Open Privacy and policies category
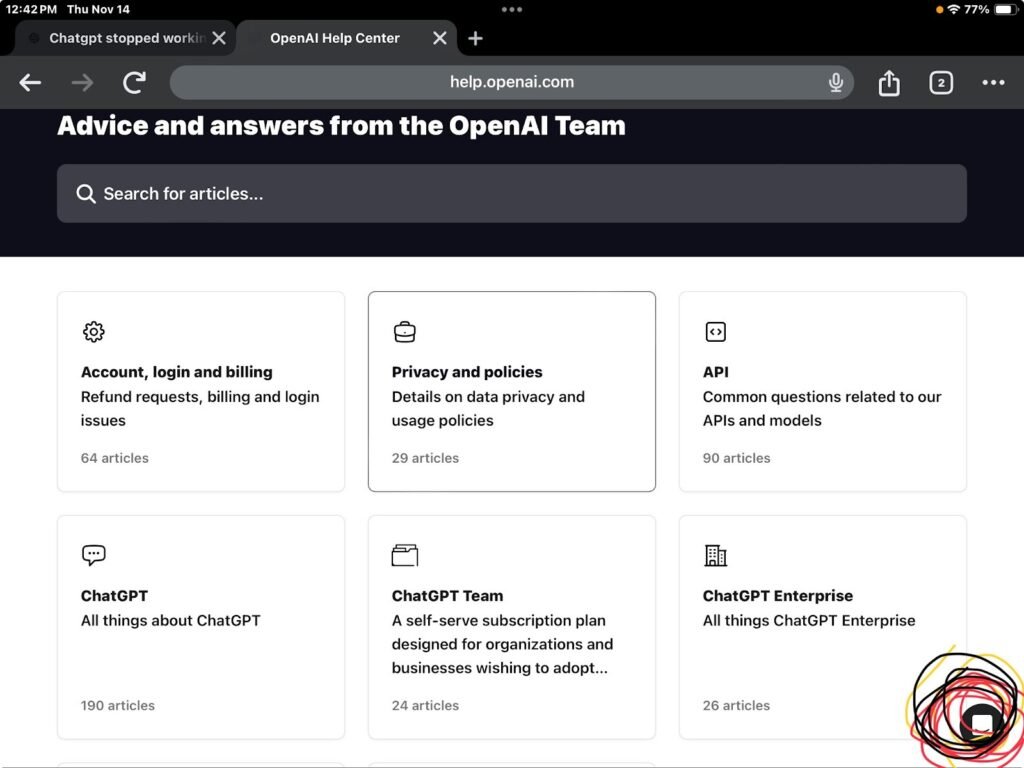Screen dimensions: 1024x768 511,392
